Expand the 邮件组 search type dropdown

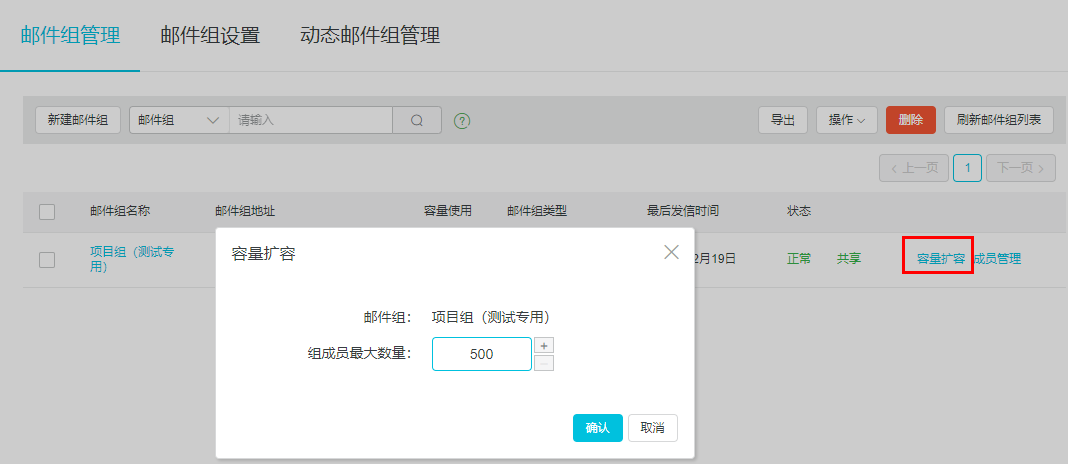pos(179,120)
